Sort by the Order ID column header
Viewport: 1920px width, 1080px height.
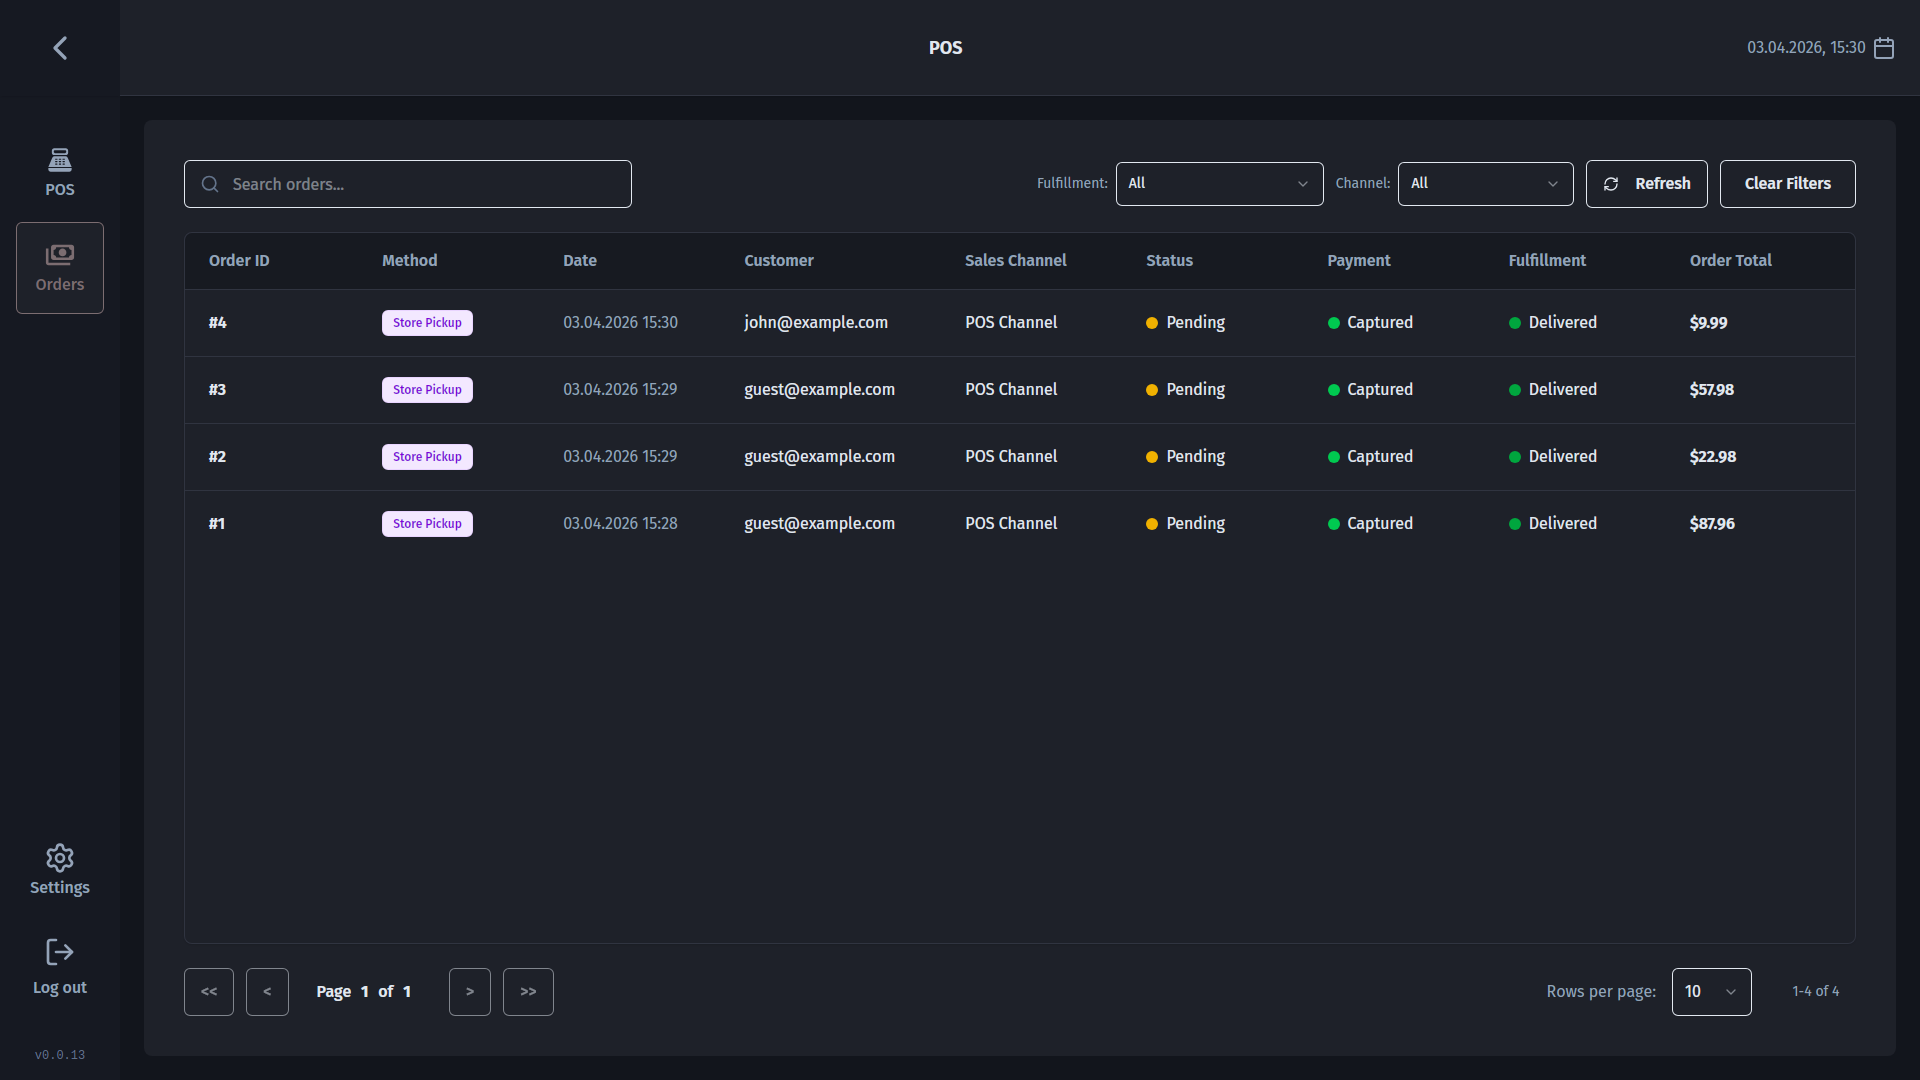[x=239, y=261]
